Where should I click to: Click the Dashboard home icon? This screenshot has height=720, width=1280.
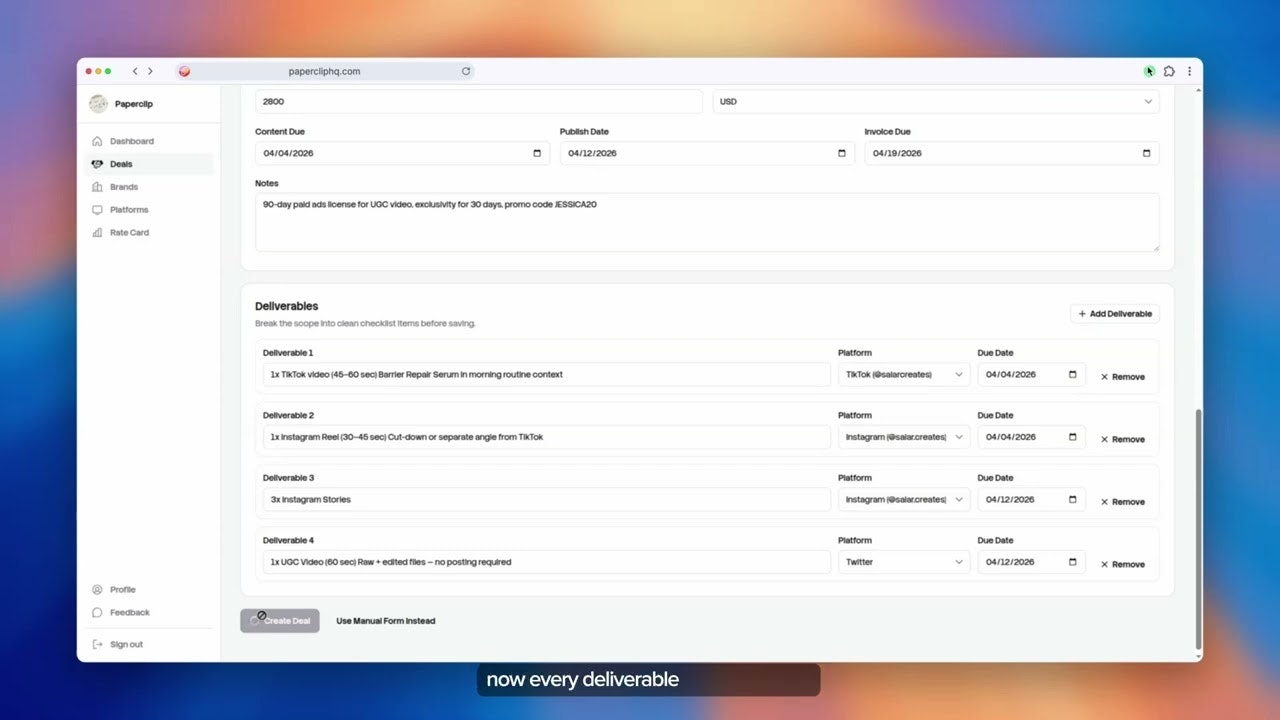(x=97, y=141)
